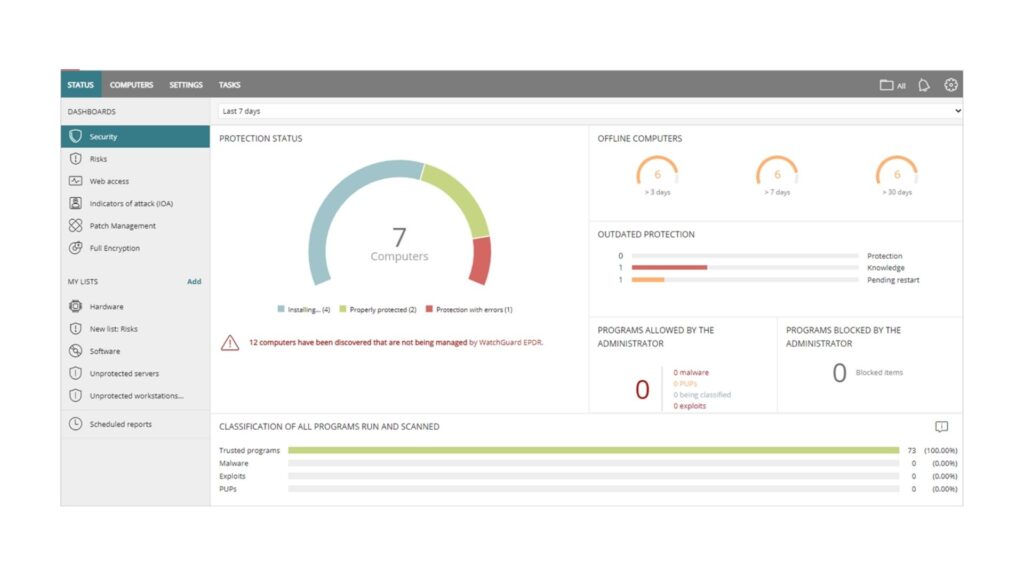The height and width of the screenshot is (576, 1024).
Task: Open Patch Management icon in sidebar
Action: coord(75,226)
